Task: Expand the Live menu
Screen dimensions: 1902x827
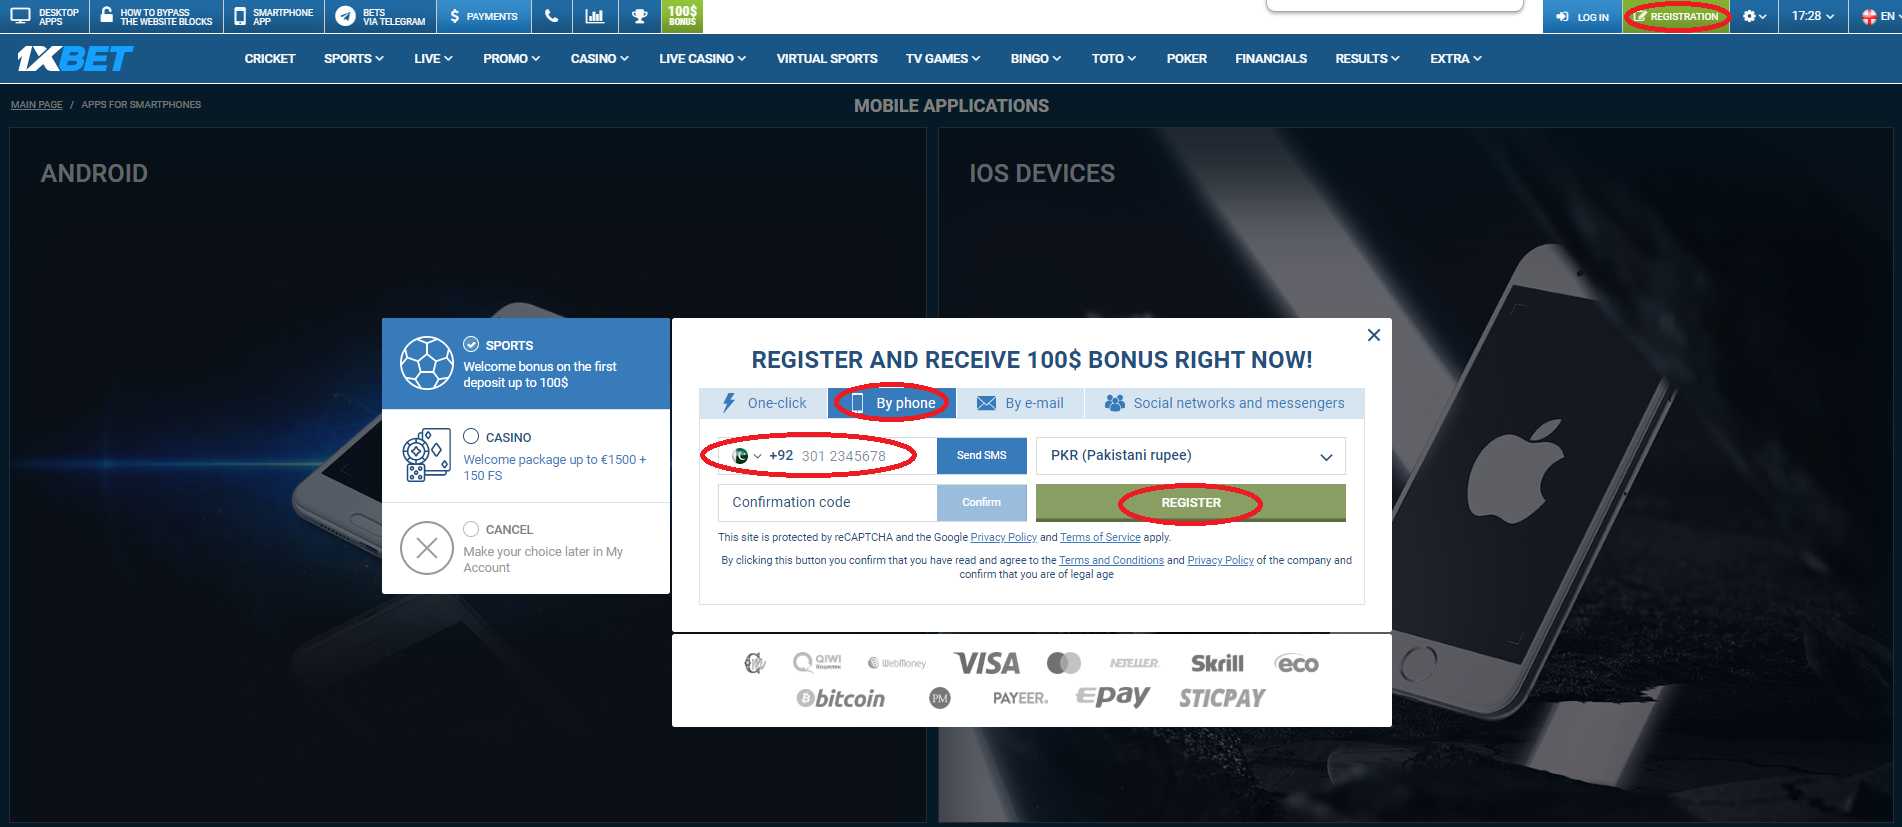Action: (x=433, y=59)
